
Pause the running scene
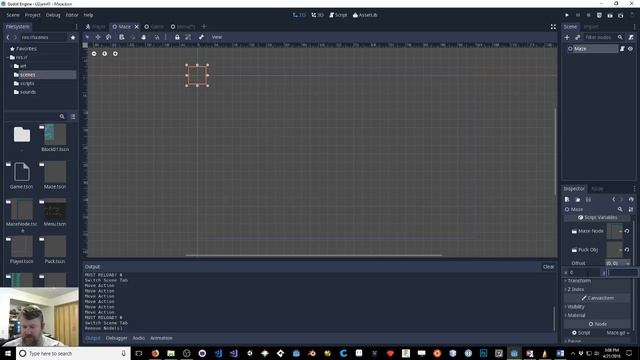[x=578, y=15]
